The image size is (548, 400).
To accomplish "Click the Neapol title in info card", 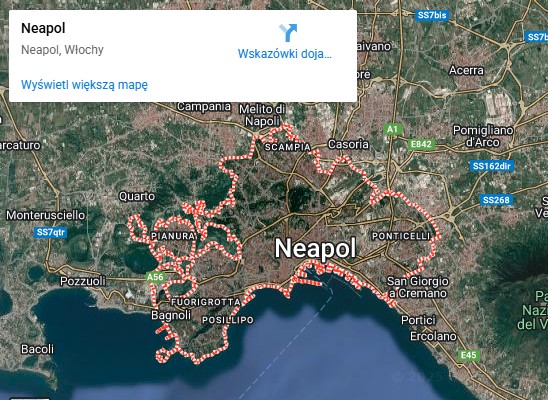I will click(x=43, y=28).
